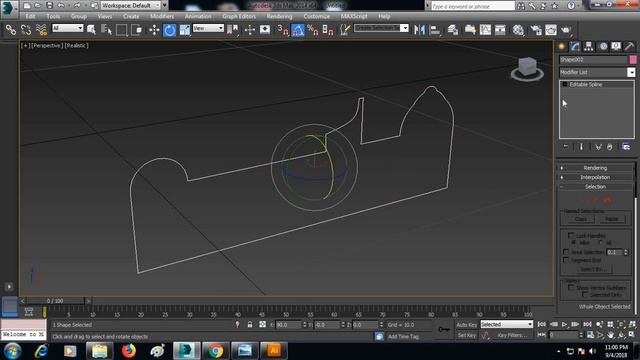Click Remove Modifier from stack icon
The width and height of the screenshot is (640, 360).
(x=609, y=147)
